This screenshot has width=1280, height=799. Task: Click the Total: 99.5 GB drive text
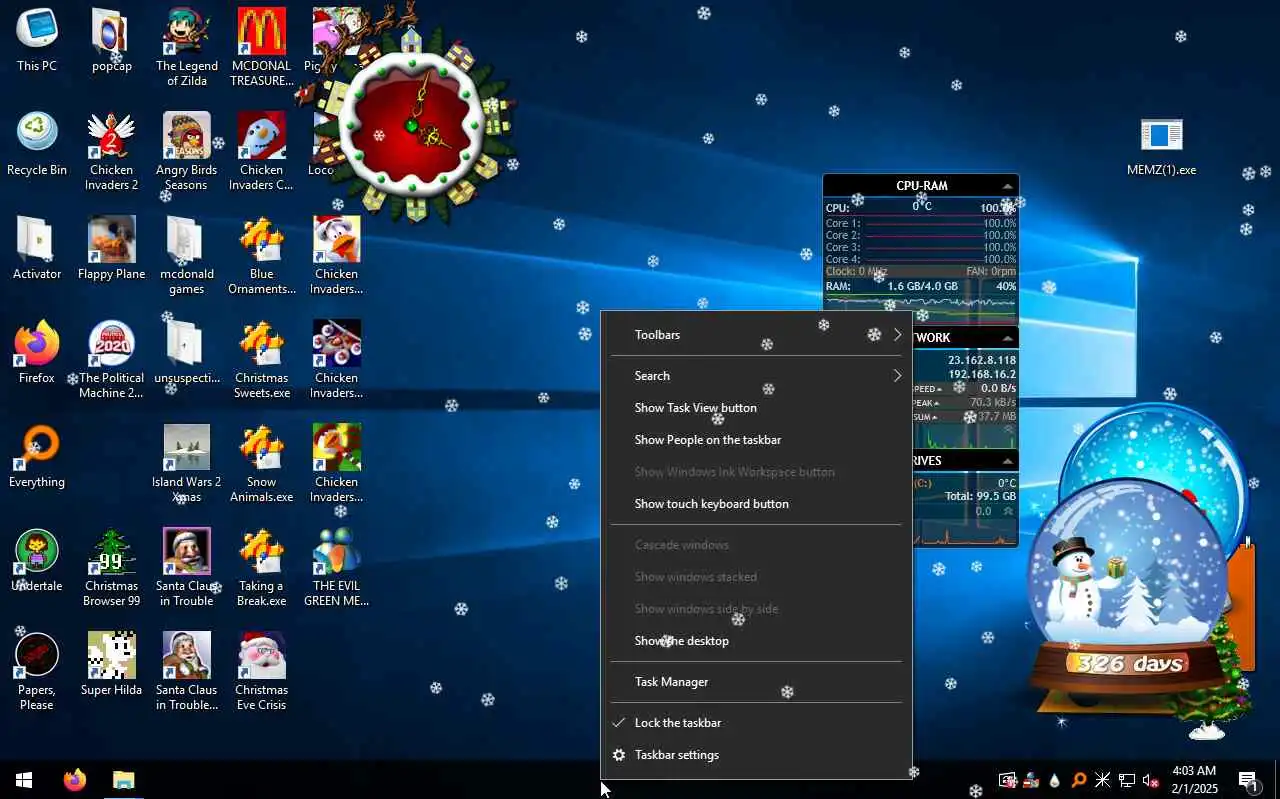tap(980, 496)
